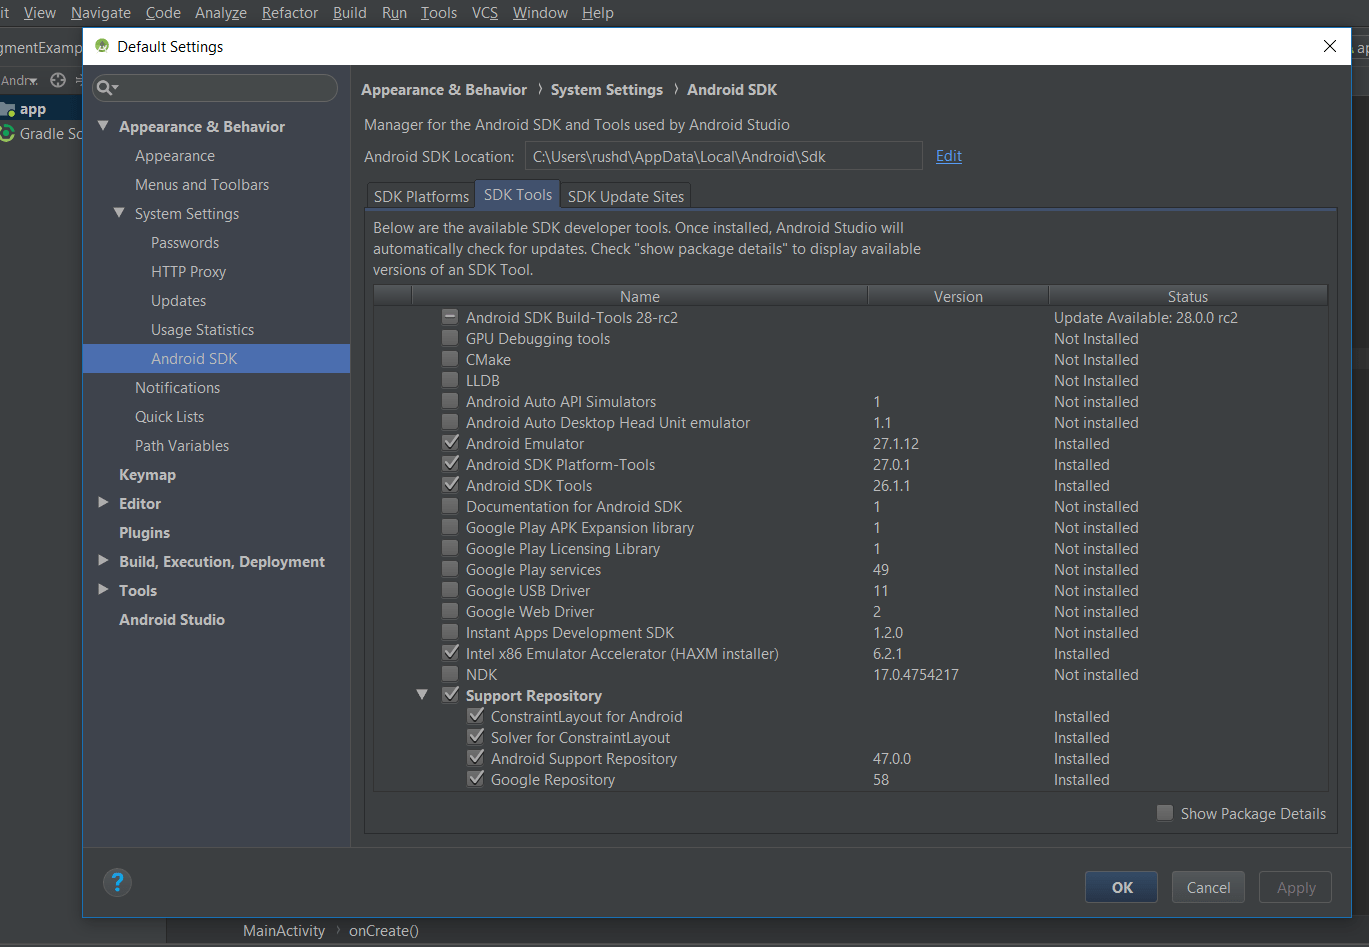Check the Show Package Details checkbox

tap(1165, 813)
